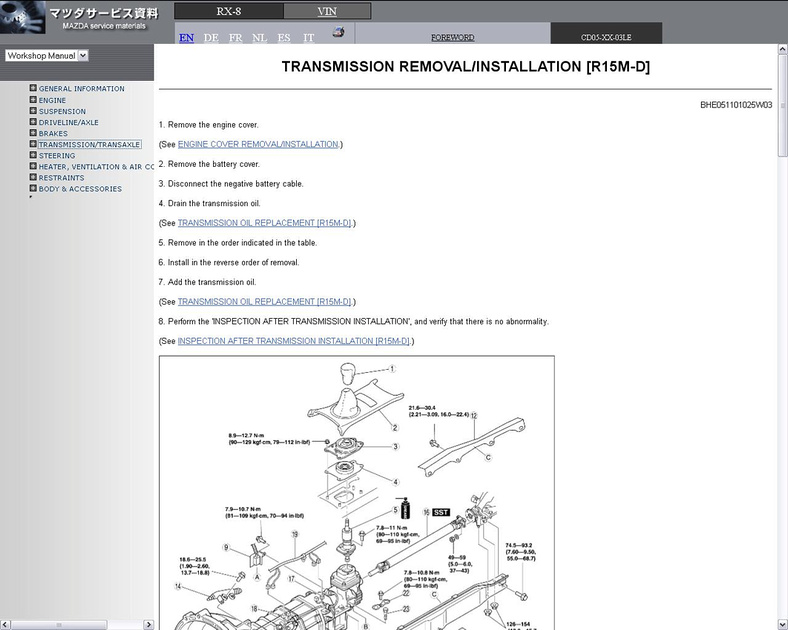788x630 pixels.
Task: Click the sidebar horizontal scroll left arrow
Action: point(5,624)
